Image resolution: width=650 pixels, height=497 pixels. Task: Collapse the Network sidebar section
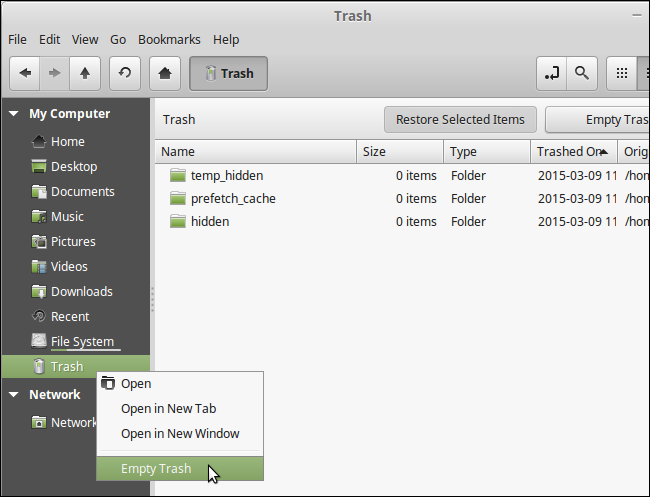(x=14, y=394)
